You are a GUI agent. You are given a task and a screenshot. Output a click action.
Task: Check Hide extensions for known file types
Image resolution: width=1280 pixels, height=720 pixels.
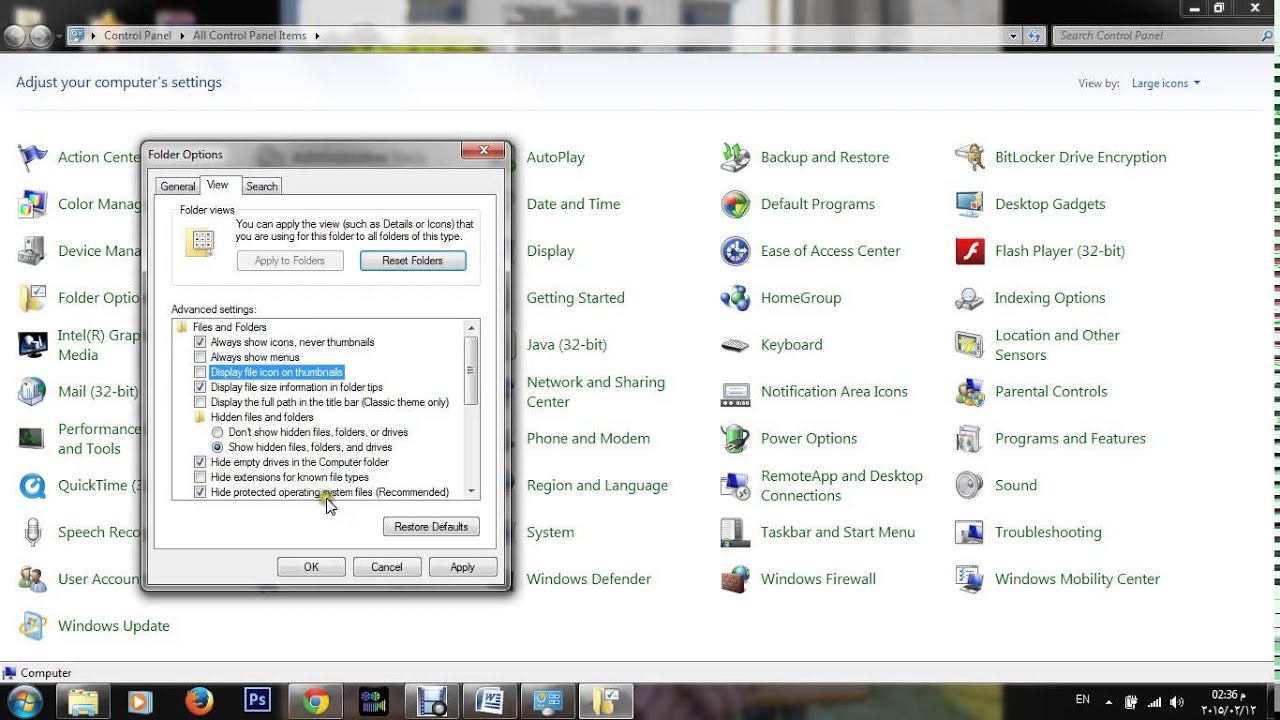[201, 477]
